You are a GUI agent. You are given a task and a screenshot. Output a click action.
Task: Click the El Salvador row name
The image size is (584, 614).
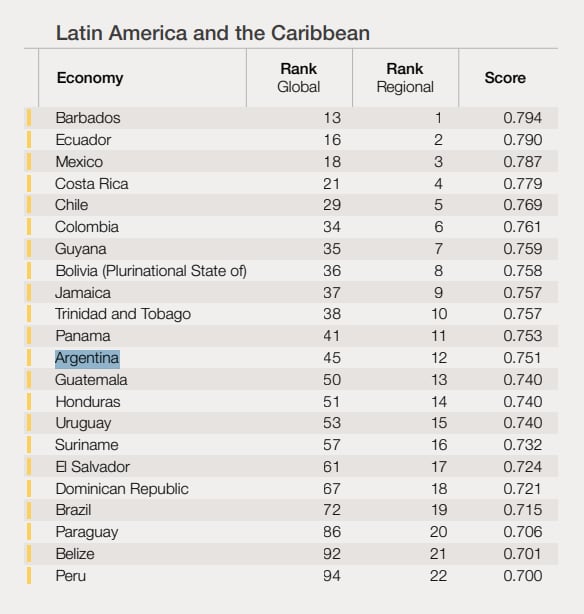point(92,467)
